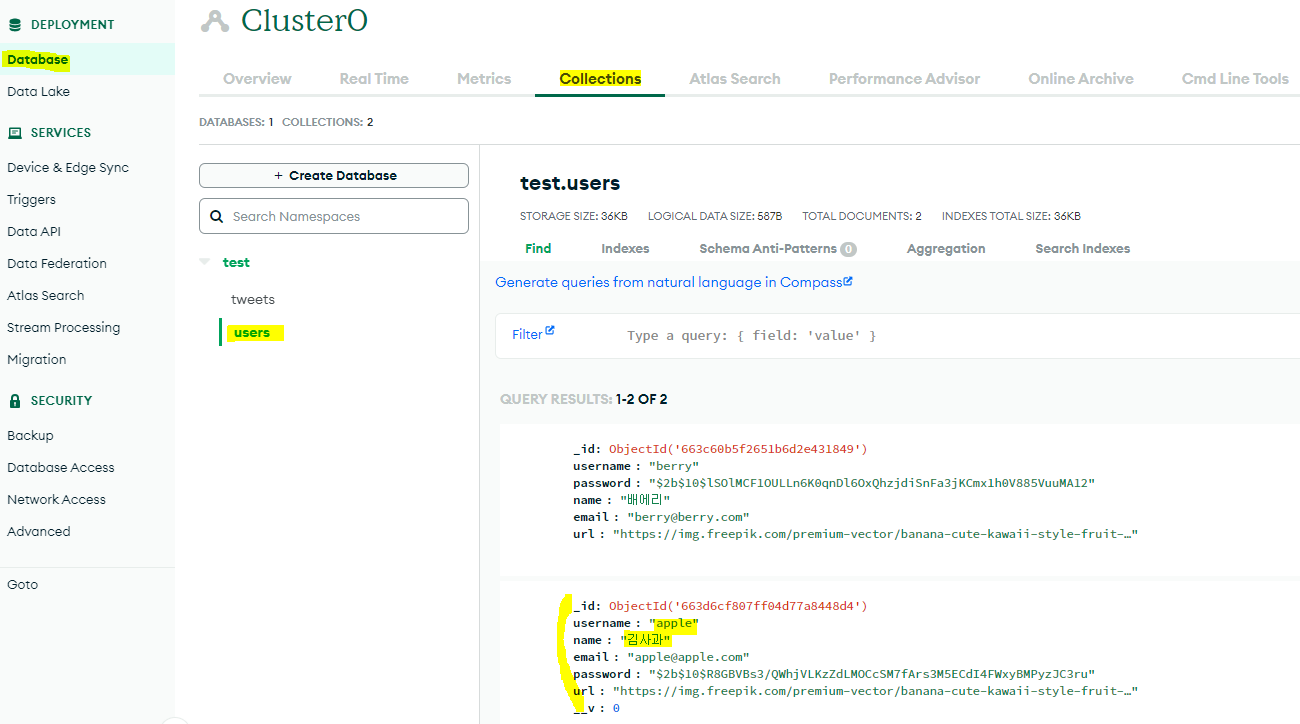Click the email value apple@apple.com

[x=688, y=657]
